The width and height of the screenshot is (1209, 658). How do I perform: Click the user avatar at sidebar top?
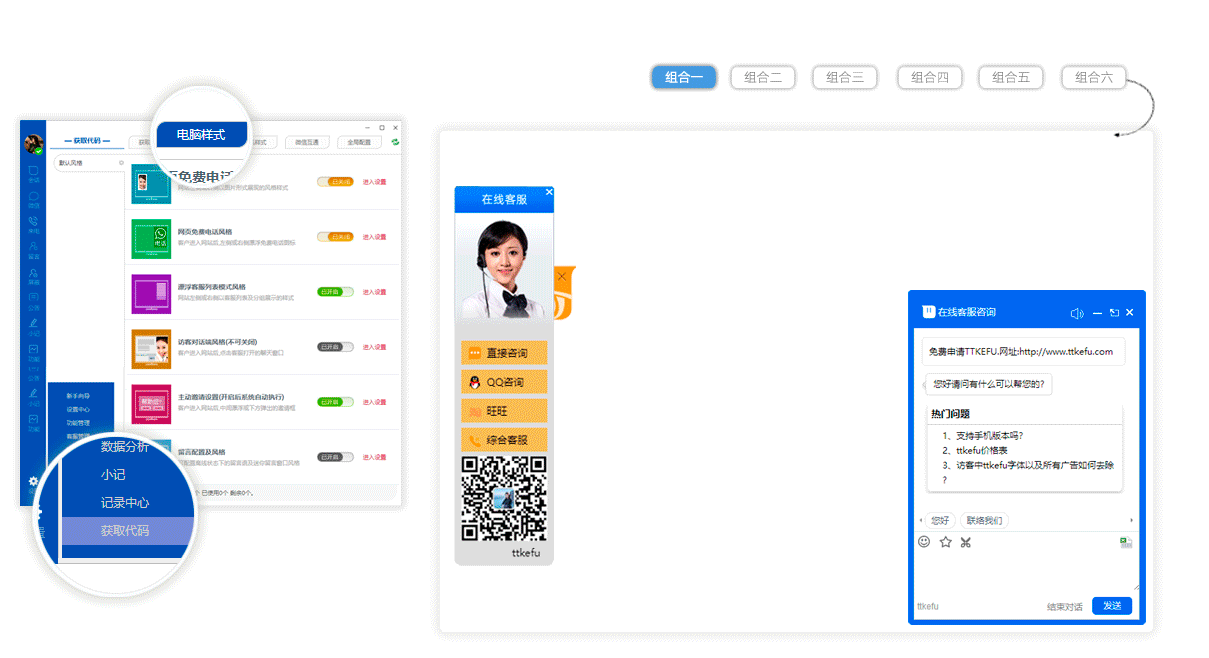coord(34,143)
